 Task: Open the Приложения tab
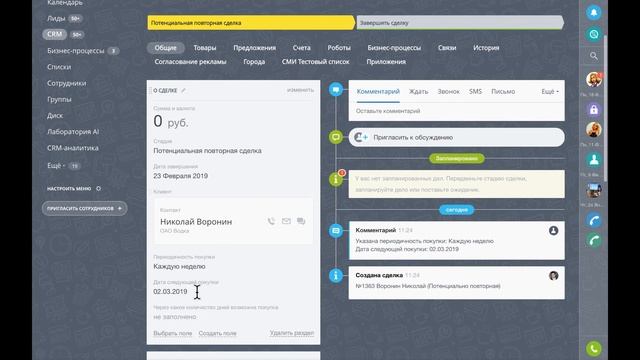click(x=386, y=62)
